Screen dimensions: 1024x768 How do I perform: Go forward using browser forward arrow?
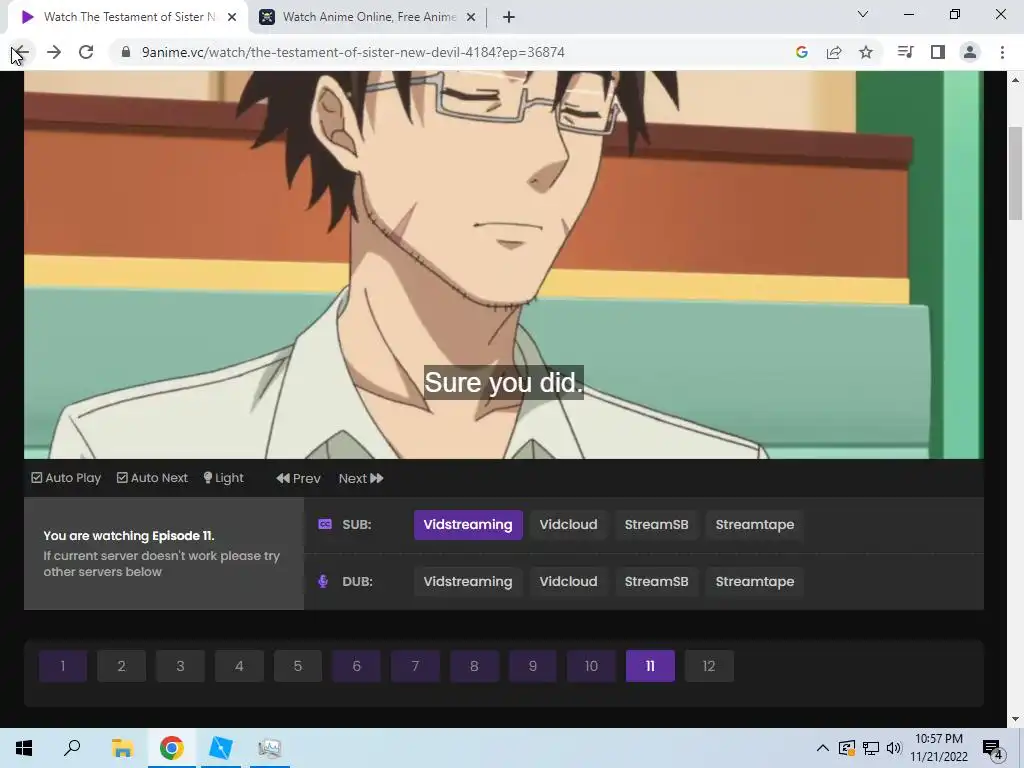(x=54, y=52)
